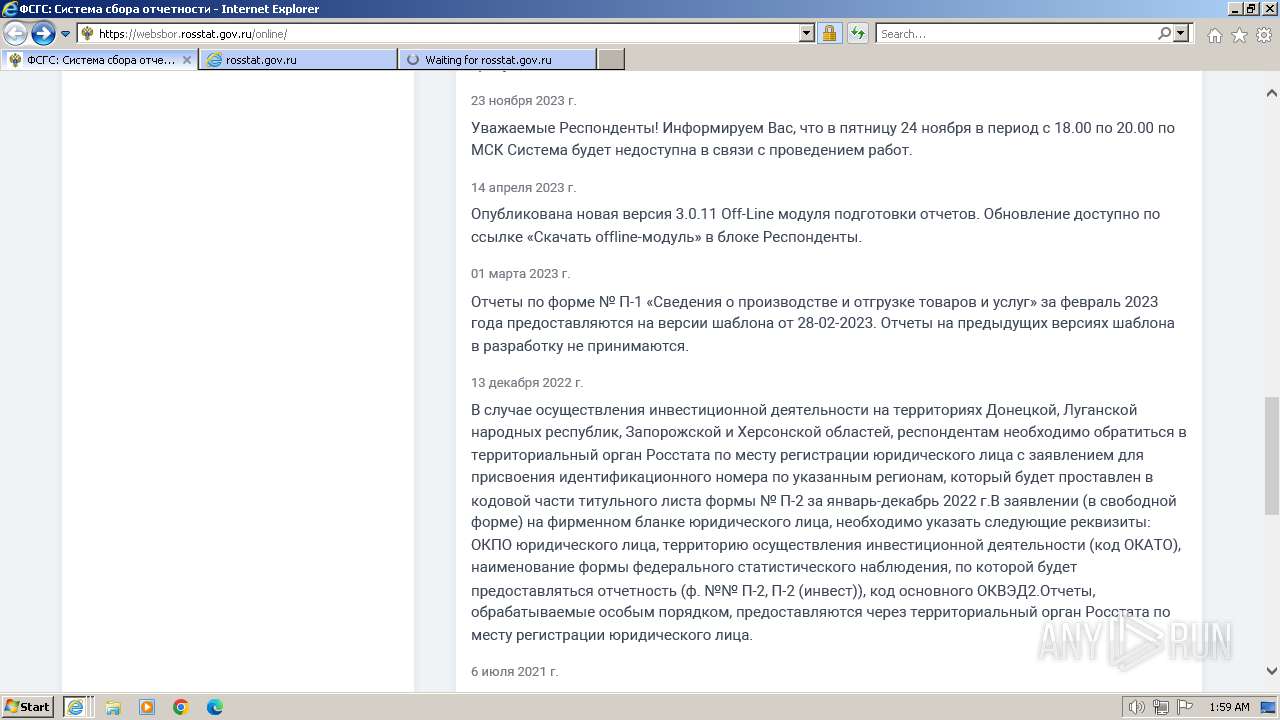Screen dimensions: 1280x720
Task: Click the magnifier search icon
Action: tap(1164, 34)
